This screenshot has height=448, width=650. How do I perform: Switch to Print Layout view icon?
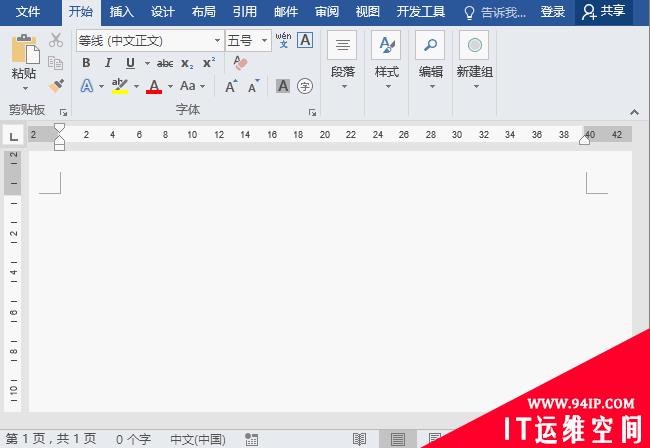click(398, 439)
